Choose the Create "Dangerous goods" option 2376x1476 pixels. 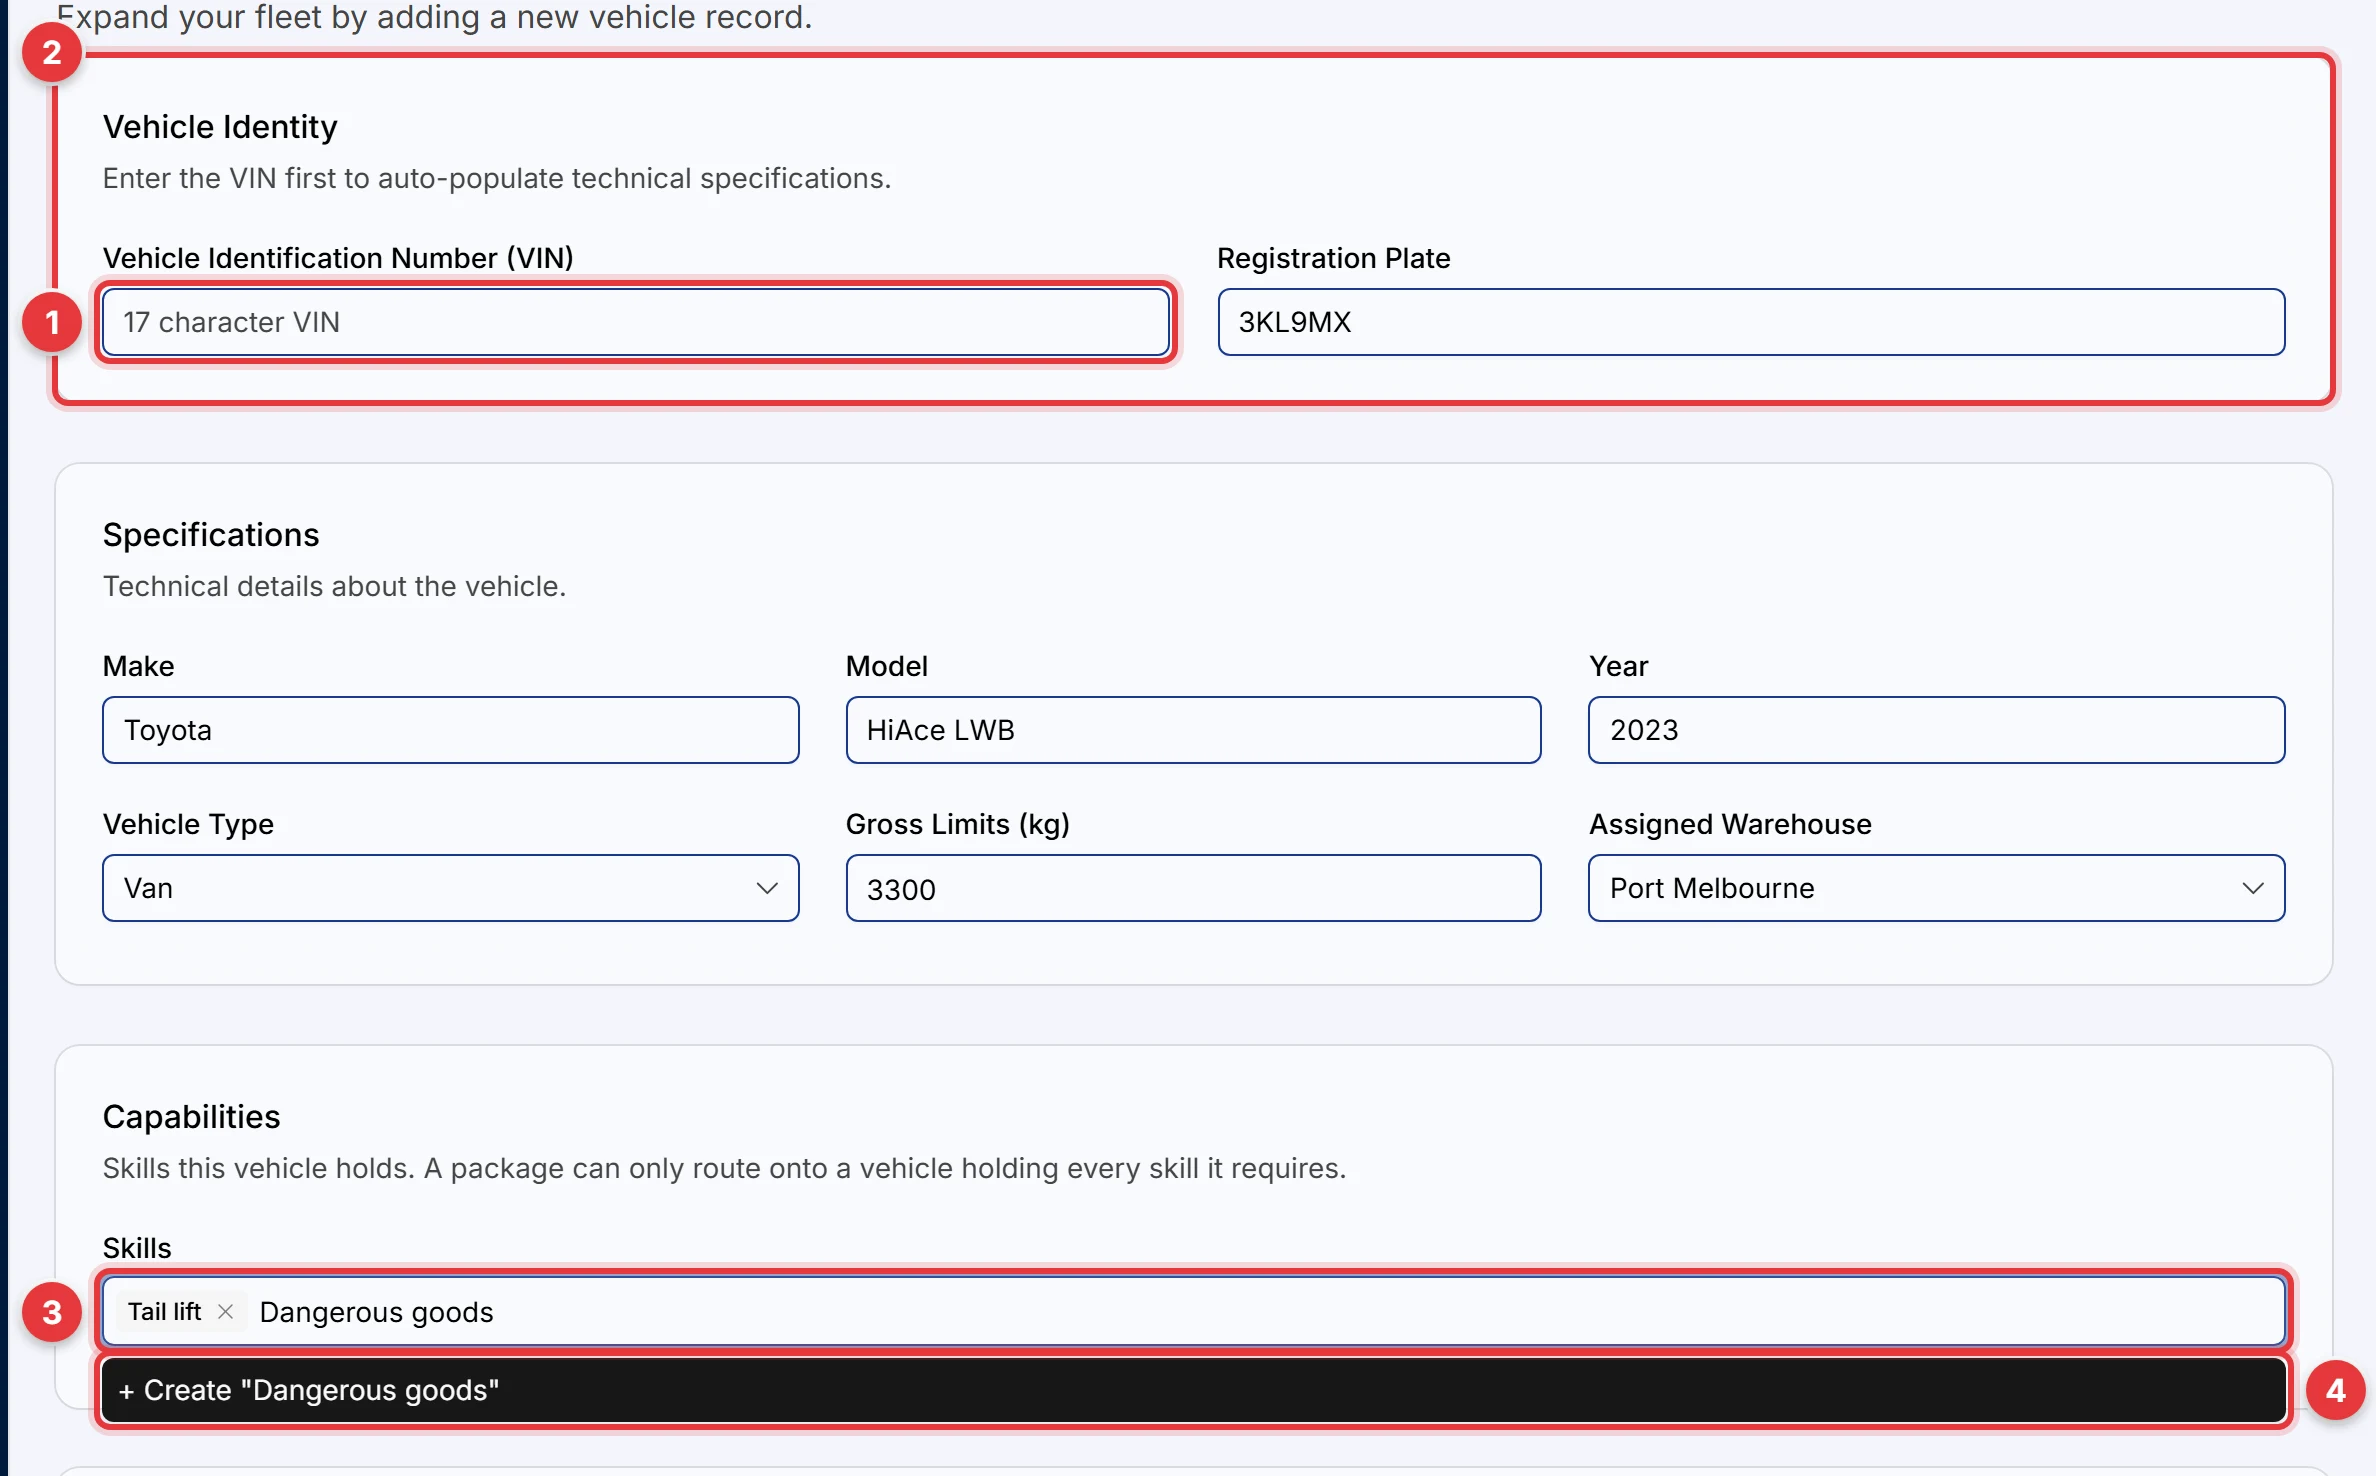coord(1193,1390)
